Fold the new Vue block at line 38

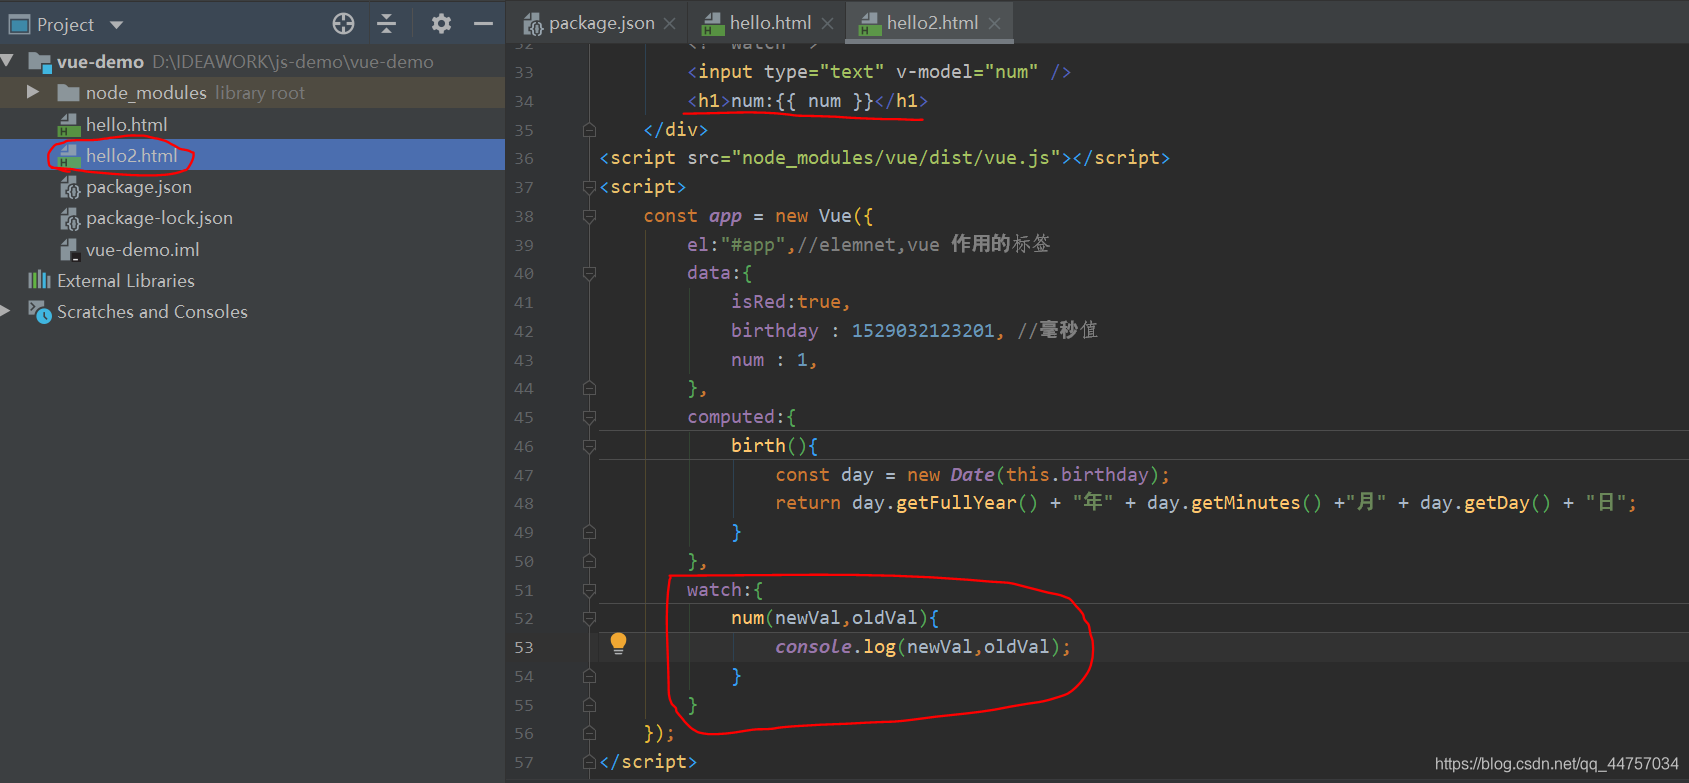click(589, 216)
